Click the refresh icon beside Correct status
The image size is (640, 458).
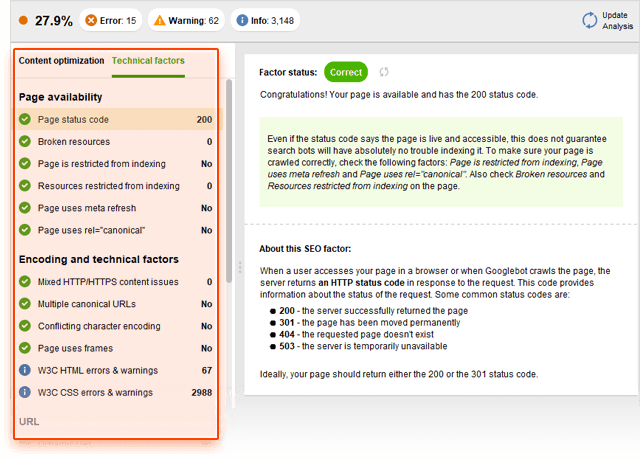tap(383, 72)
